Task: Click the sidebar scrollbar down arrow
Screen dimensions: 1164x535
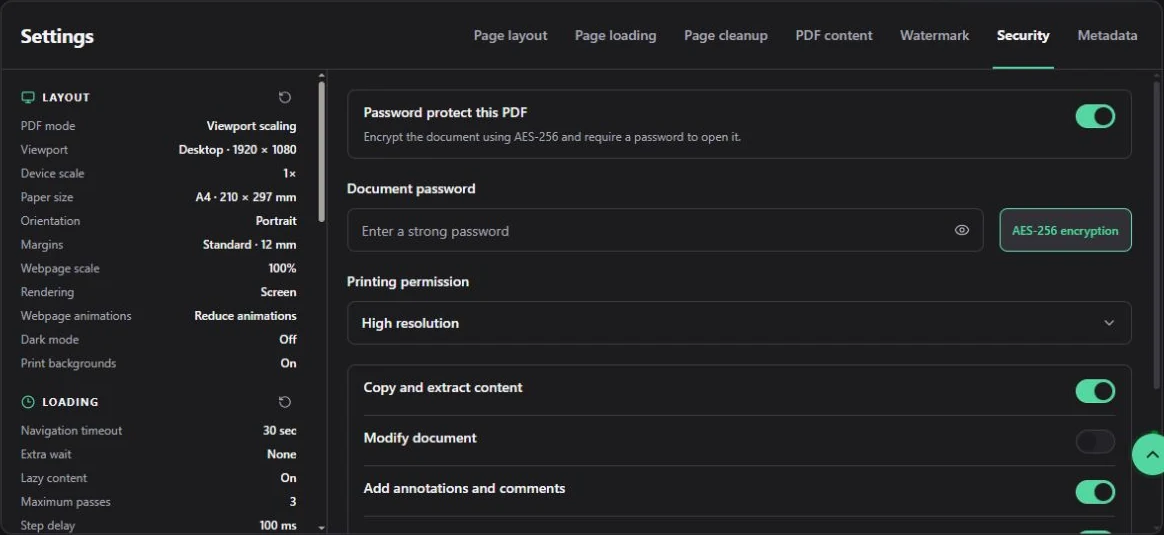Action: coord(321,528)
